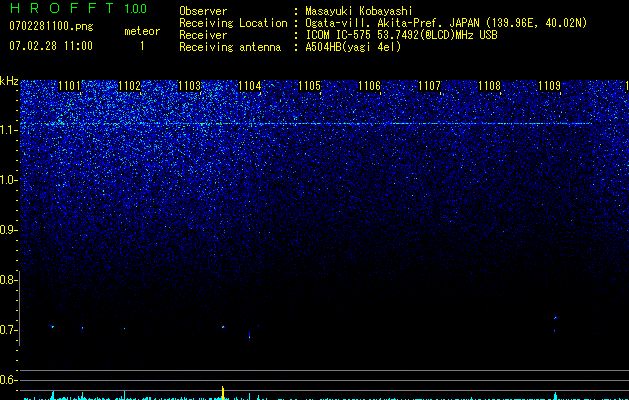Click the A504HB(yagi 4el) antenna text
Viewport: 629px width, 400px height.
[353, 47]
